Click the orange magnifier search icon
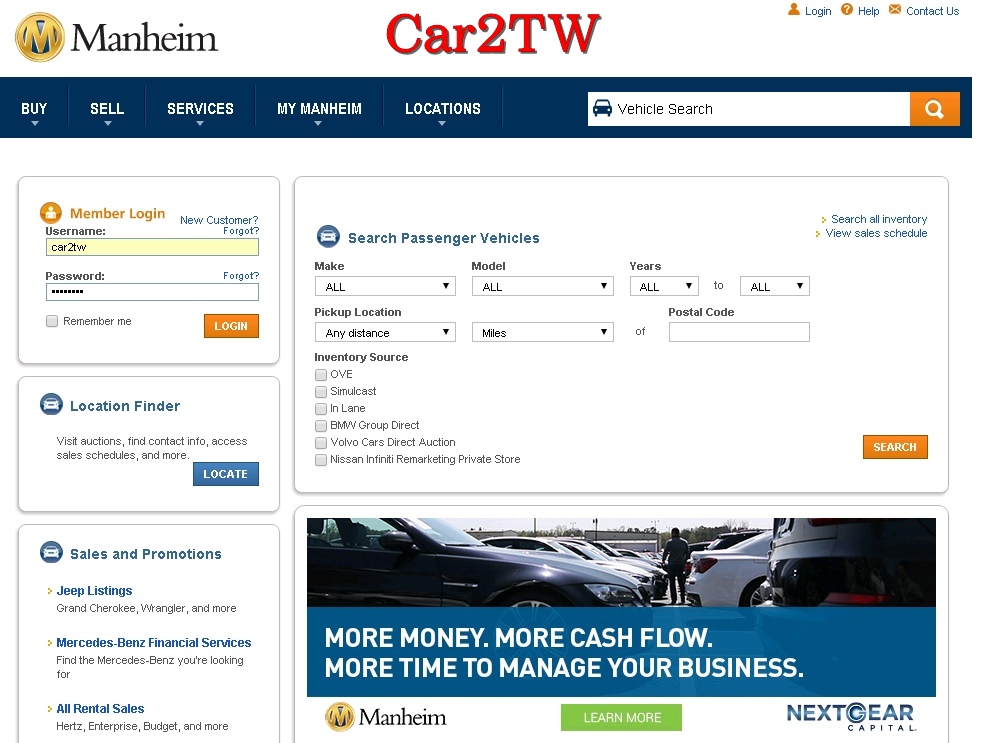This screenshot has height=743, width=986. tap(934, 109)
